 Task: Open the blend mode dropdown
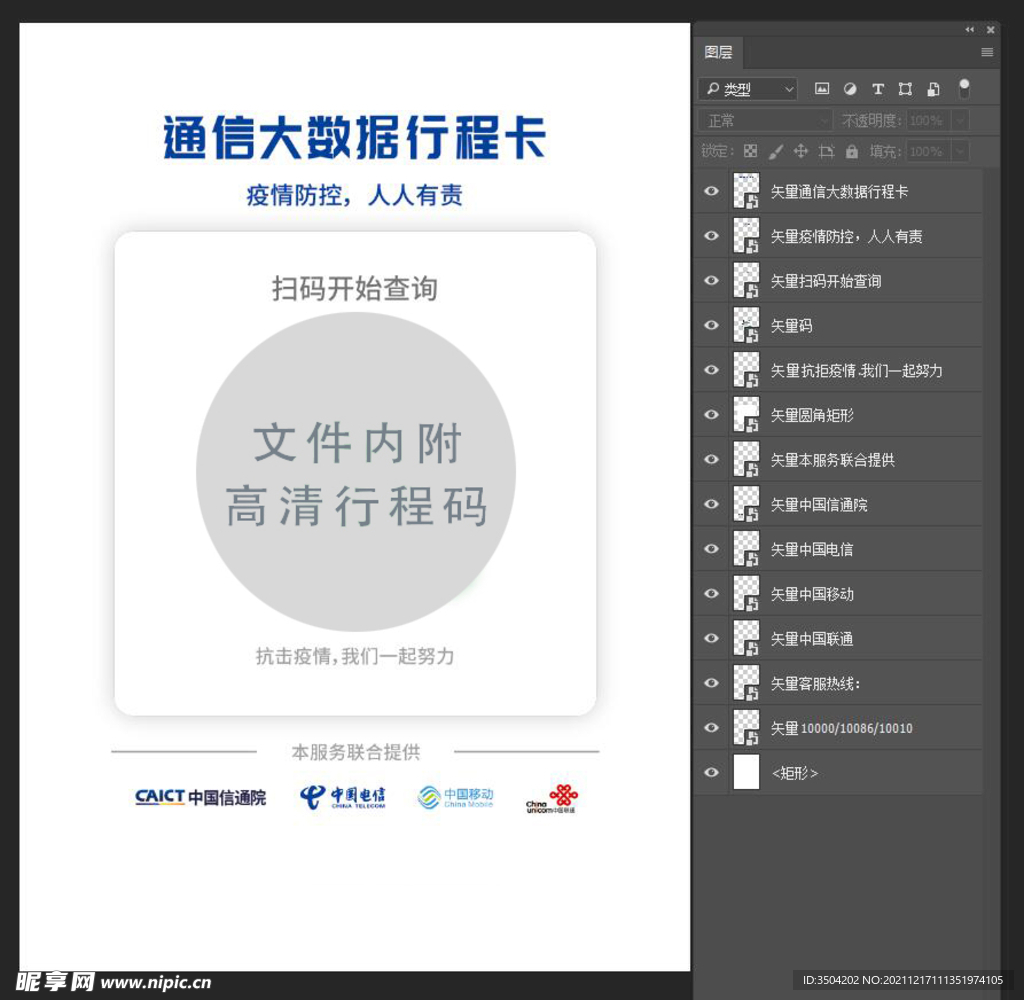[764, 120]
